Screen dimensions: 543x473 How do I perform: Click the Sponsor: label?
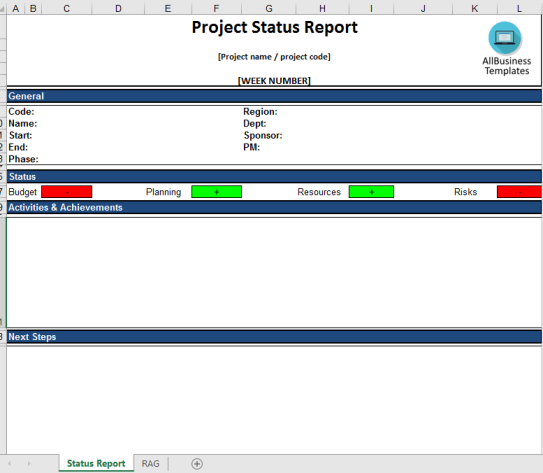click(263, 135)
